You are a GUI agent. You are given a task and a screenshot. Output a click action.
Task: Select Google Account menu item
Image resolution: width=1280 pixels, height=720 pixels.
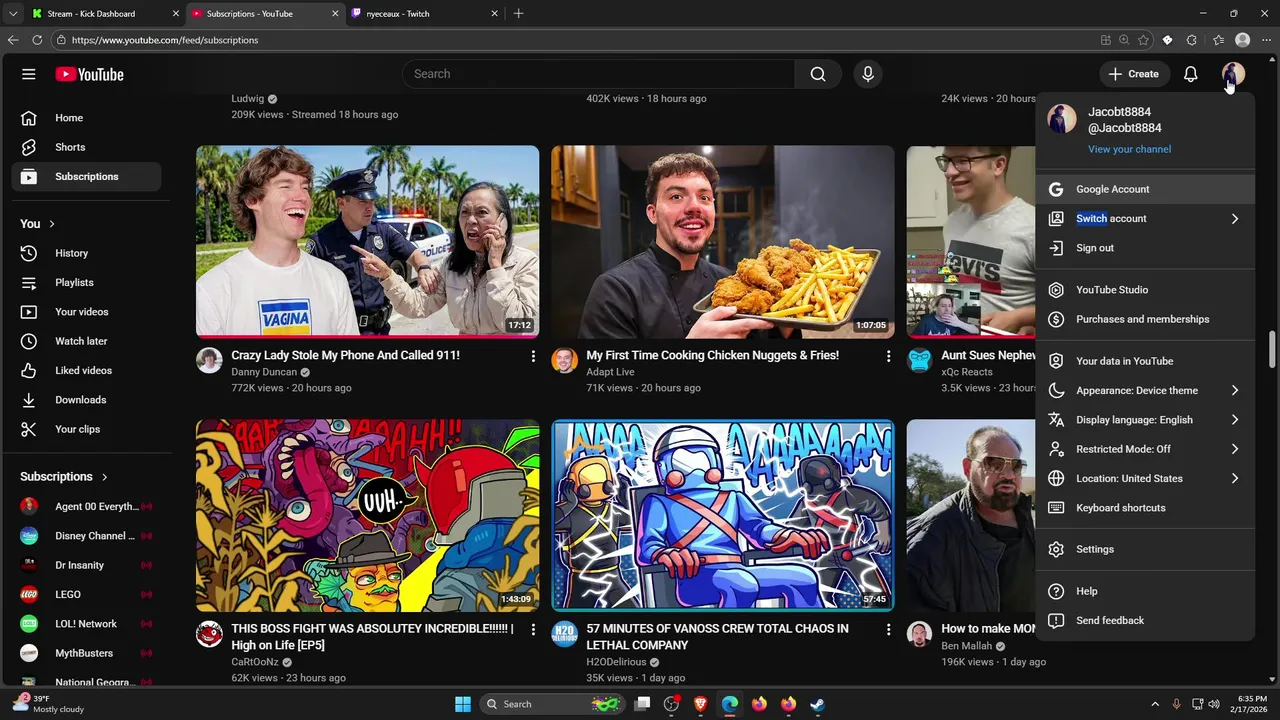(x=1145, y=189)
